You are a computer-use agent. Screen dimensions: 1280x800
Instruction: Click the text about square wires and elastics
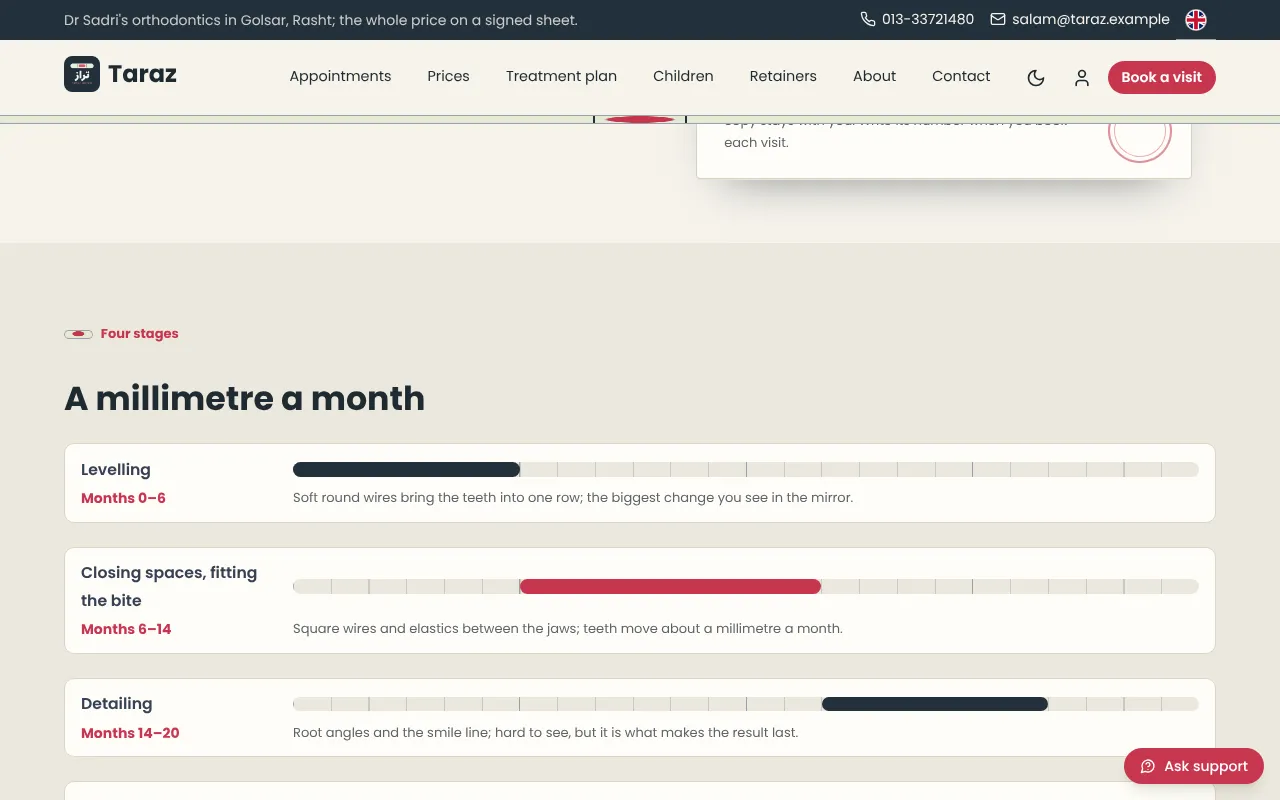tap(568, 629)
